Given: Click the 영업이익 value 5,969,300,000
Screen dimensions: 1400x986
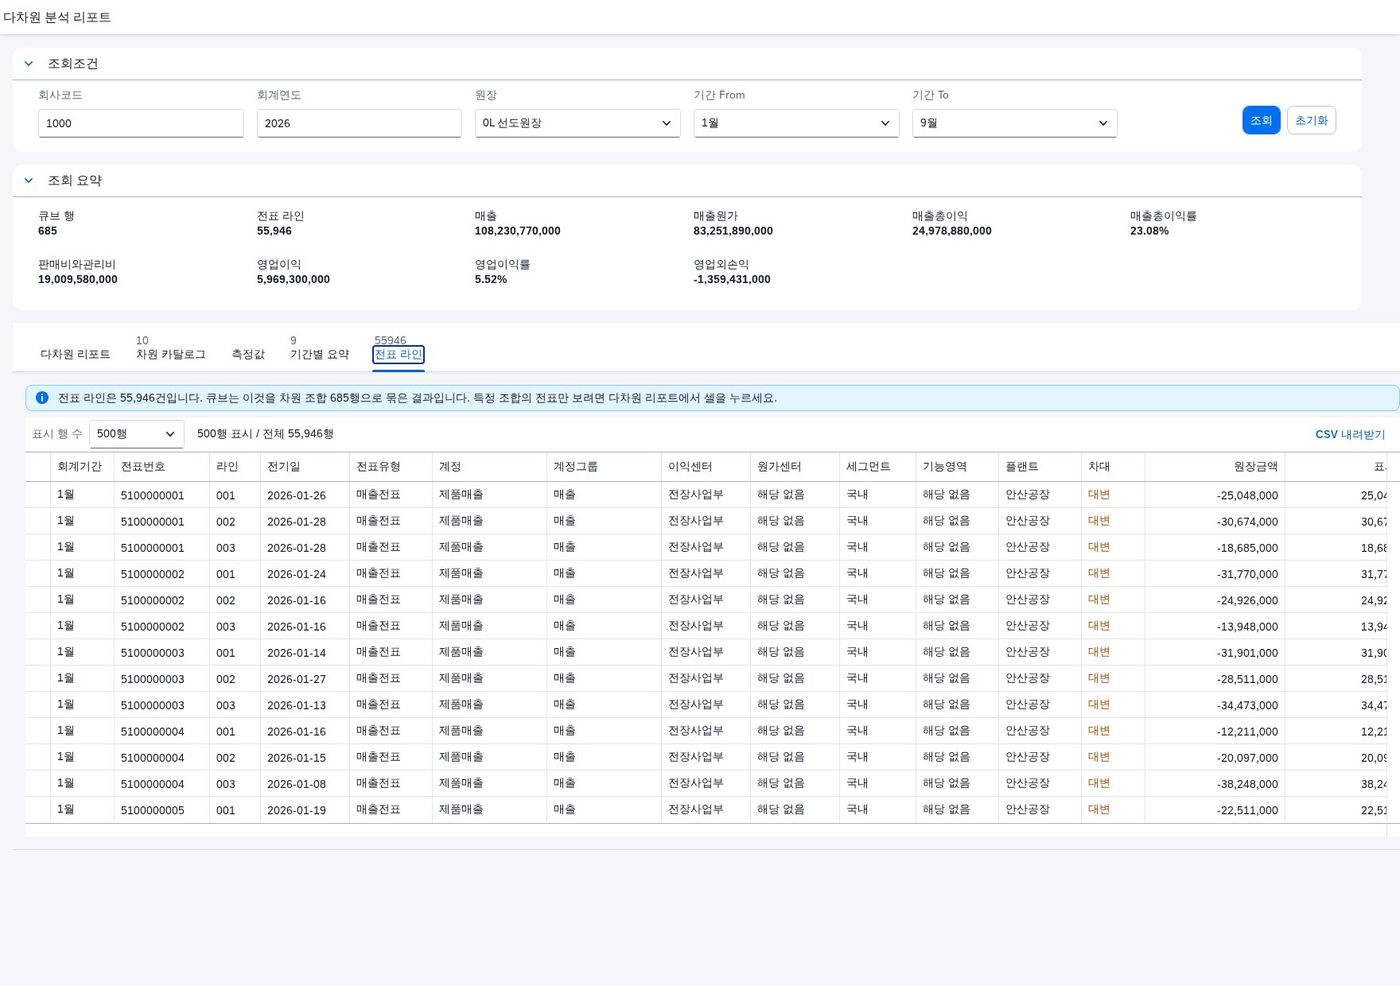Looking at the screenshot, I should pos(293,280).
